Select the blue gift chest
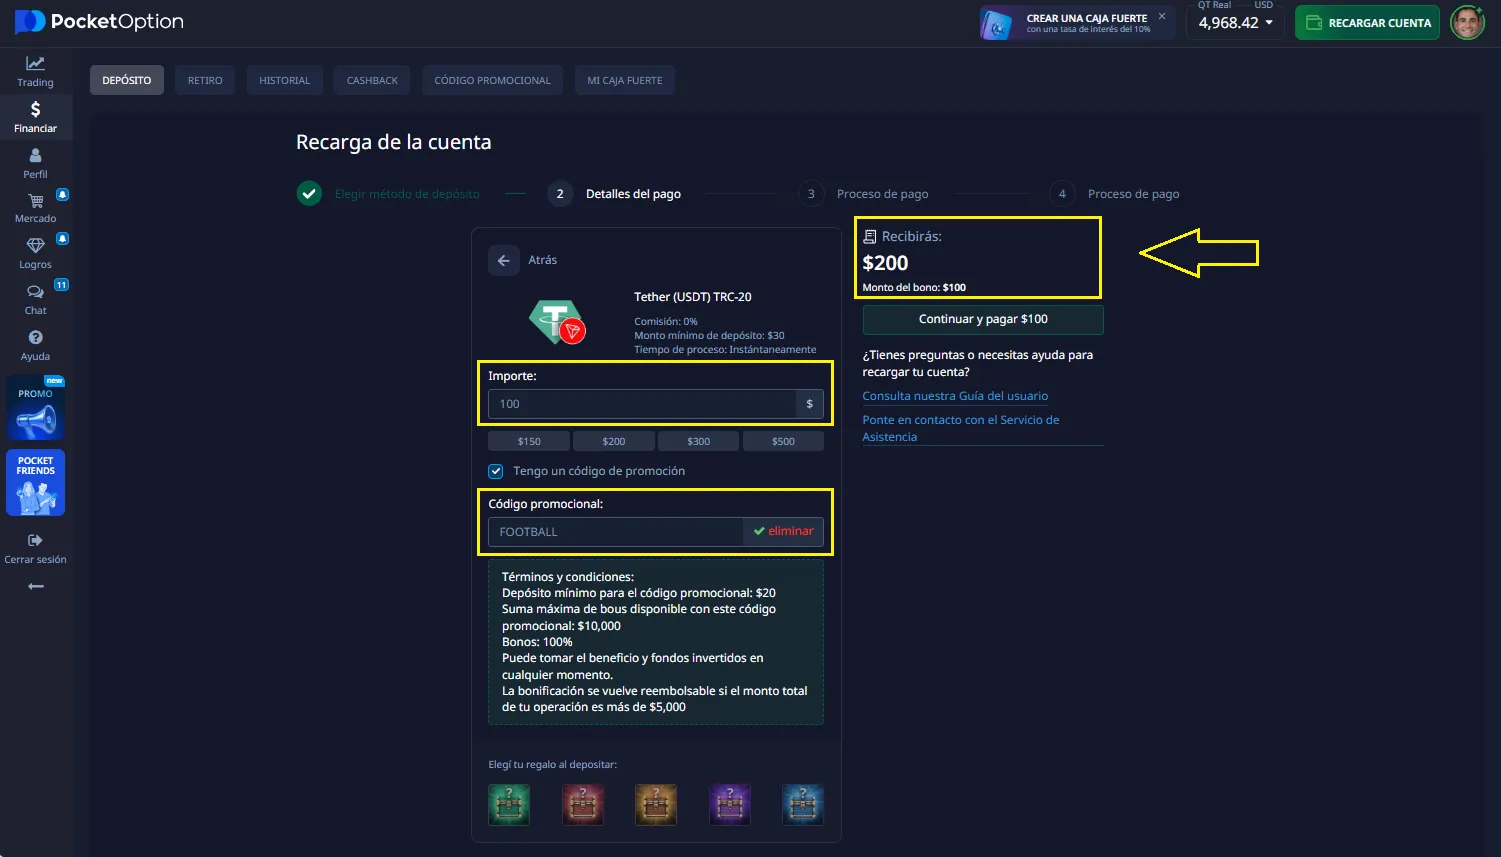The width and height of the screenshot is (1501, 857). click(x=803, y=804)
